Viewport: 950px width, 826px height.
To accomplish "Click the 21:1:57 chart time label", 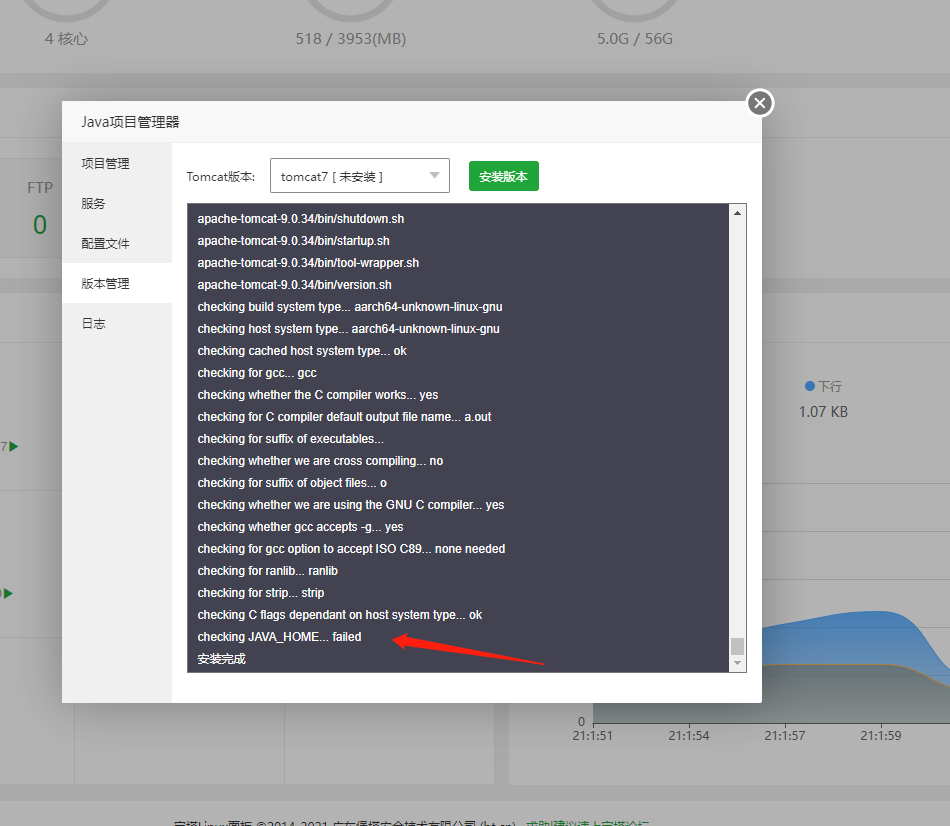I will [x=785, y=736].
